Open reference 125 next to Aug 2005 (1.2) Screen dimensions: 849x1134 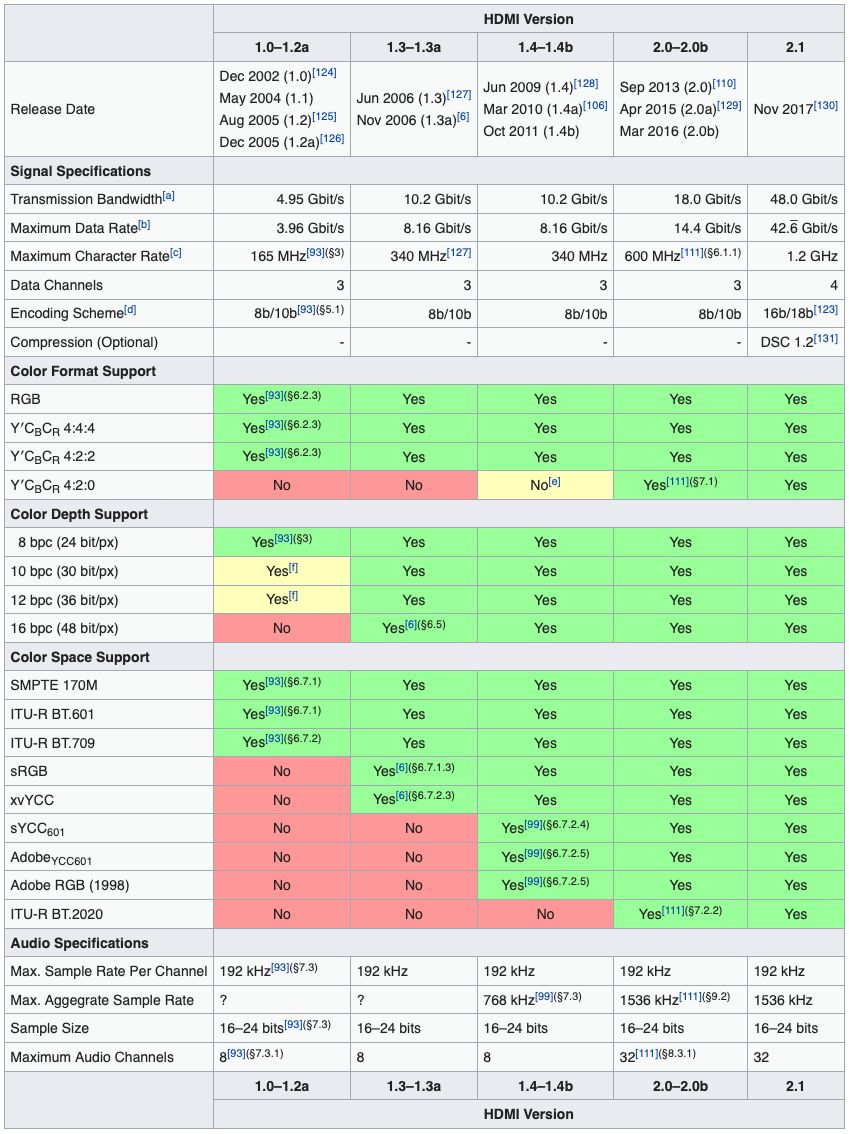(325, 116)
